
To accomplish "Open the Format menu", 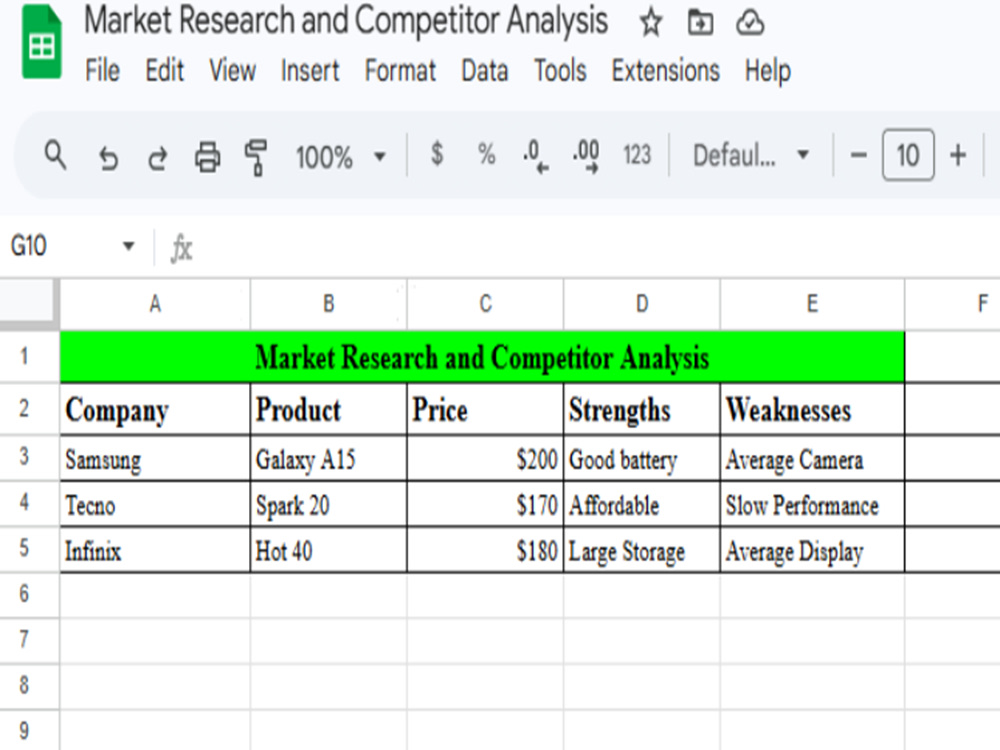I will 400,70.
